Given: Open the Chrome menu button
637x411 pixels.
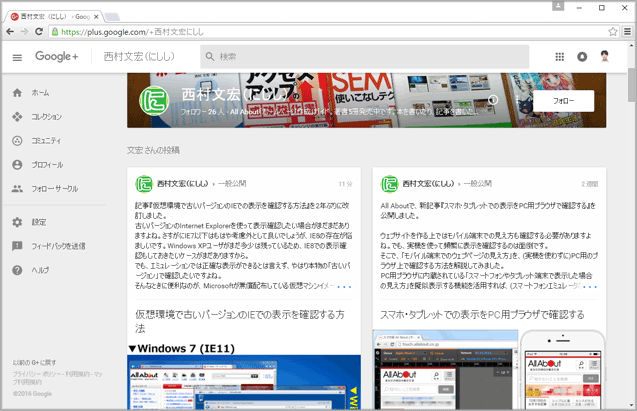Looking at the screenshot, I should tap(627, 32).
